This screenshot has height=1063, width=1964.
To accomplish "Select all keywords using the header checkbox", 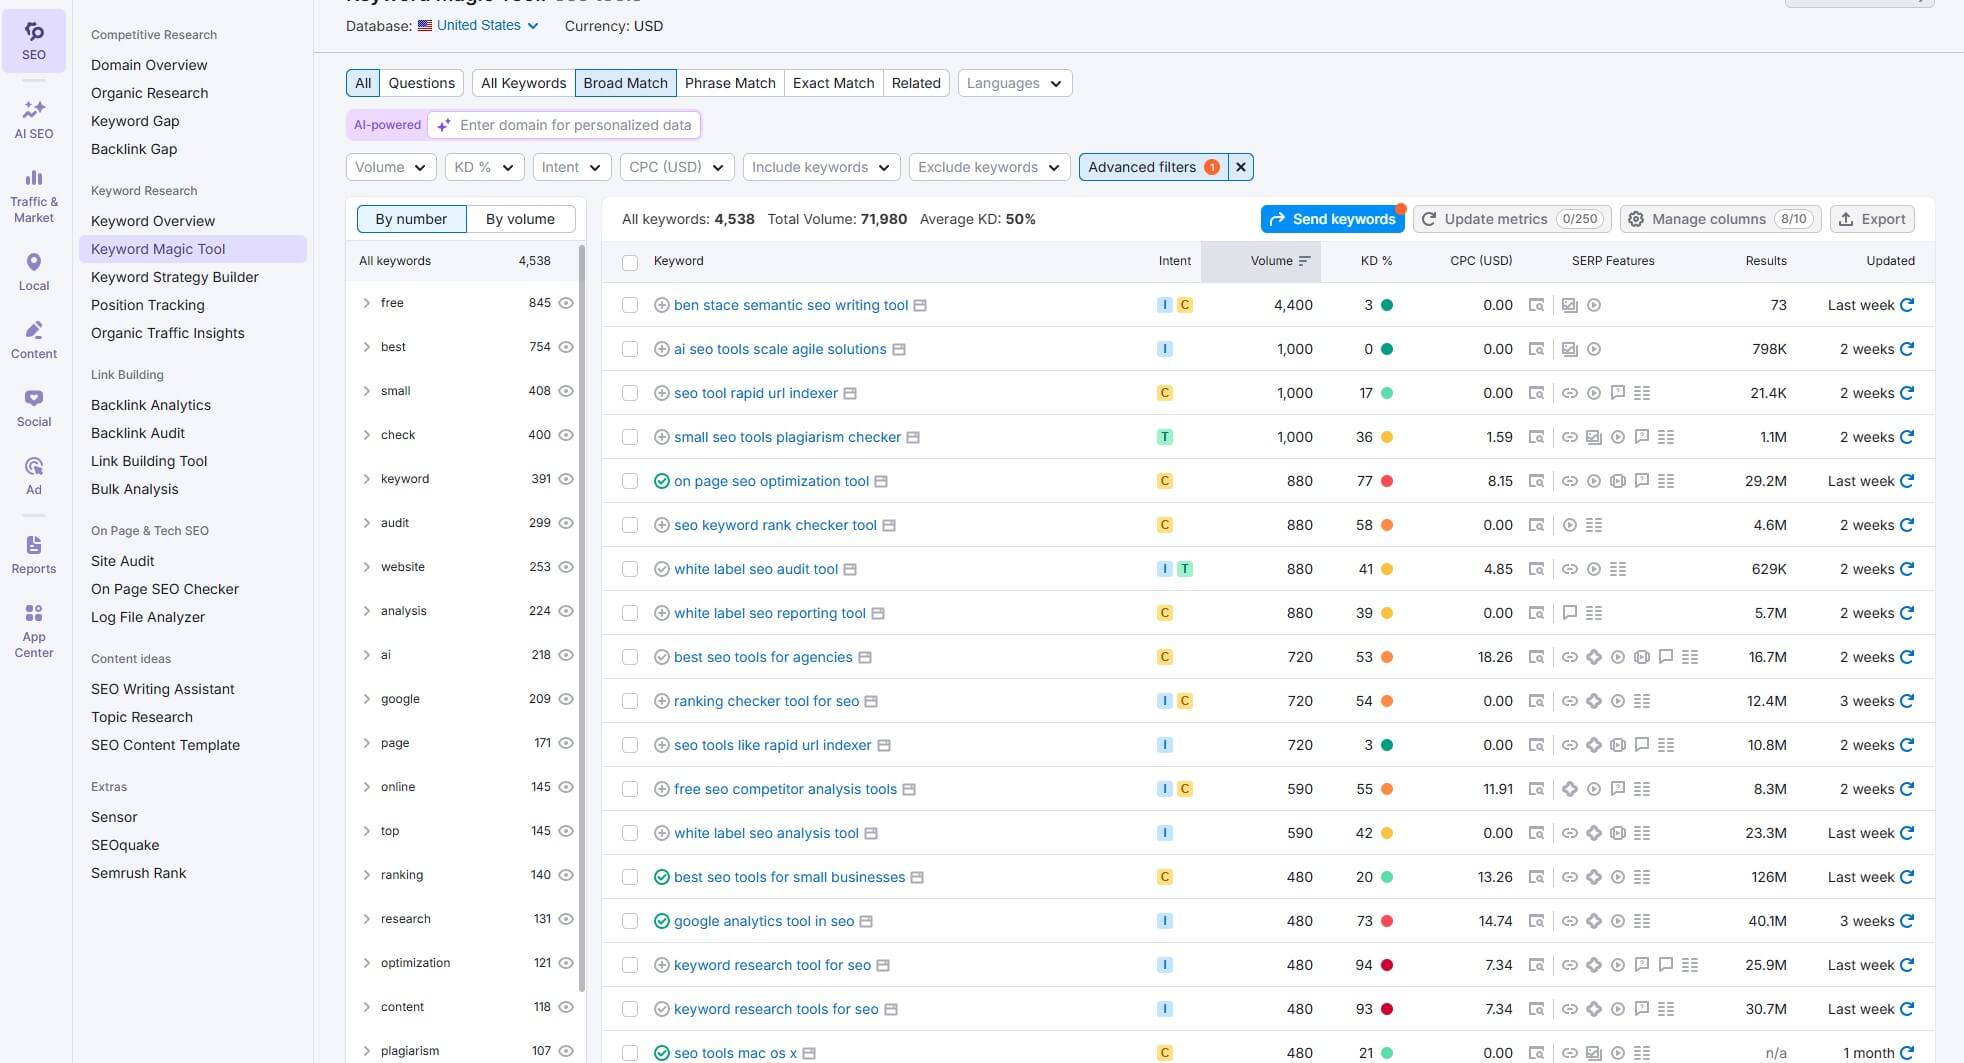I will click(x=630, y=260).
